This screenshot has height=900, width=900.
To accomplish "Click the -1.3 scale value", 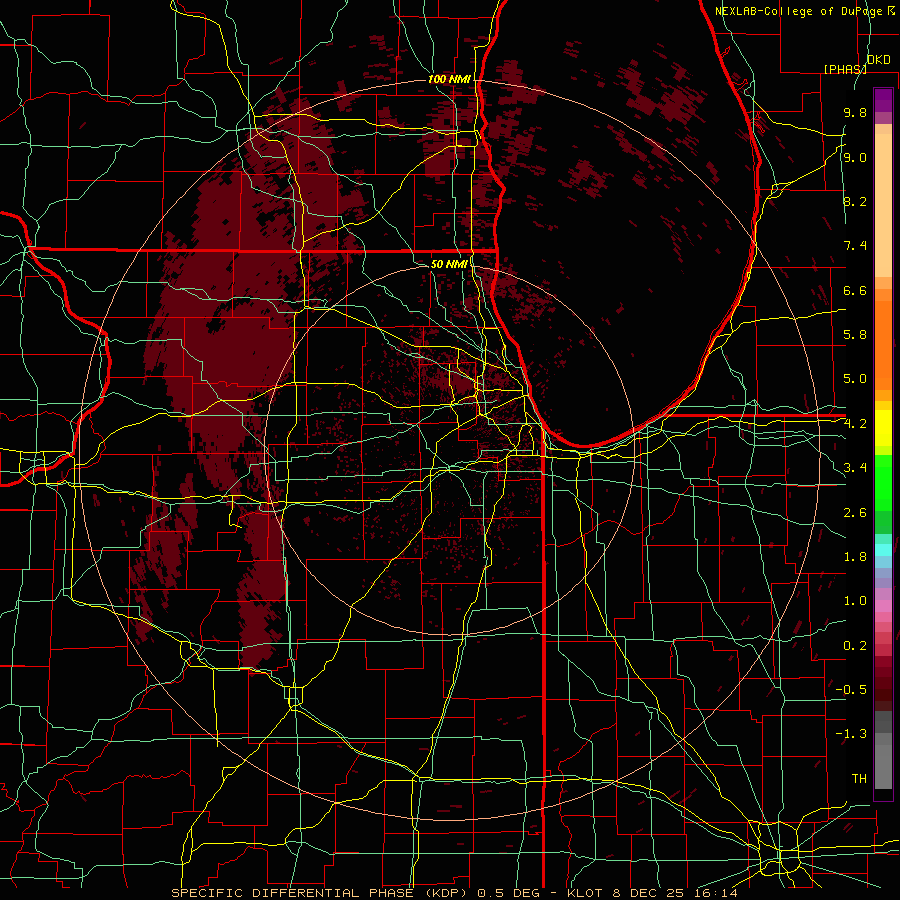I will pos(851,734).
